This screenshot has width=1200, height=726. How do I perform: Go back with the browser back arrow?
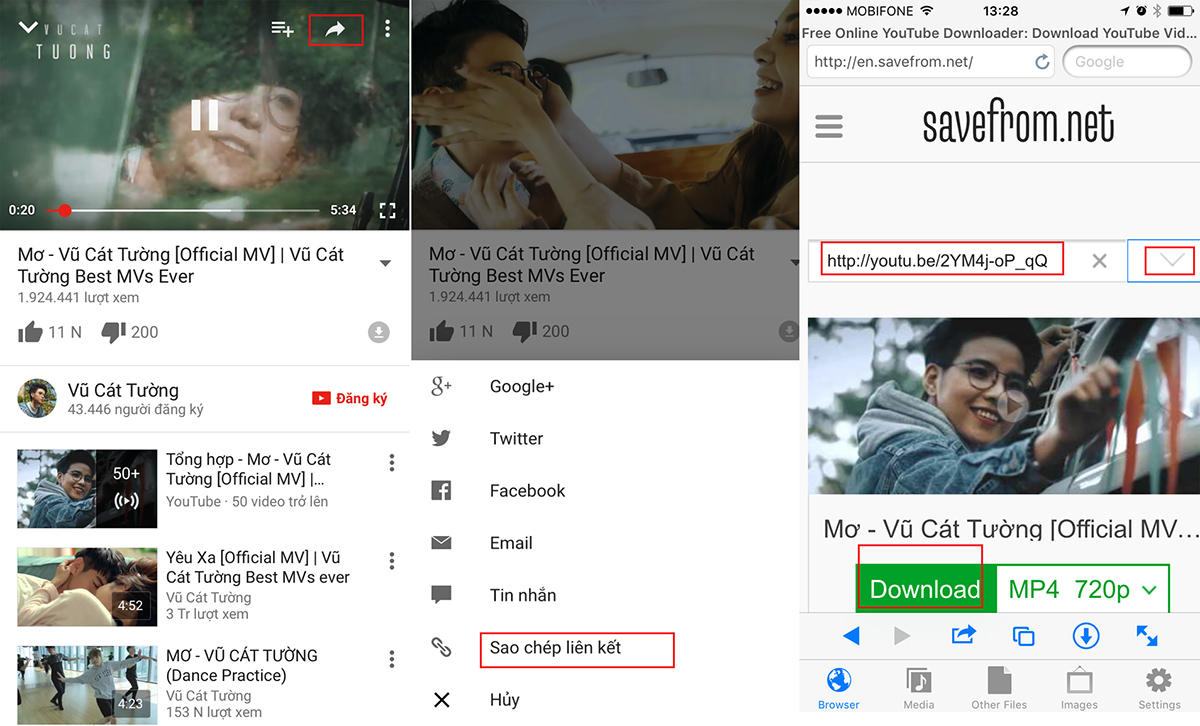[x=852, y=635]
